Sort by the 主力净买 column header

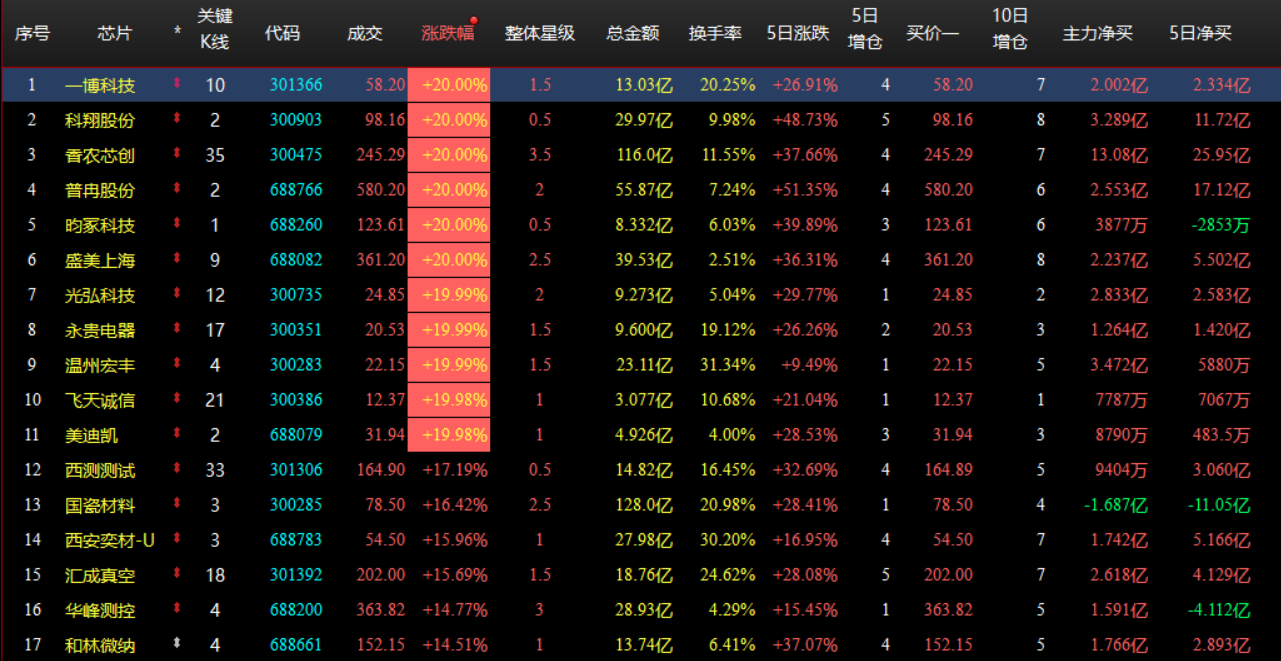coord(1097,32)
